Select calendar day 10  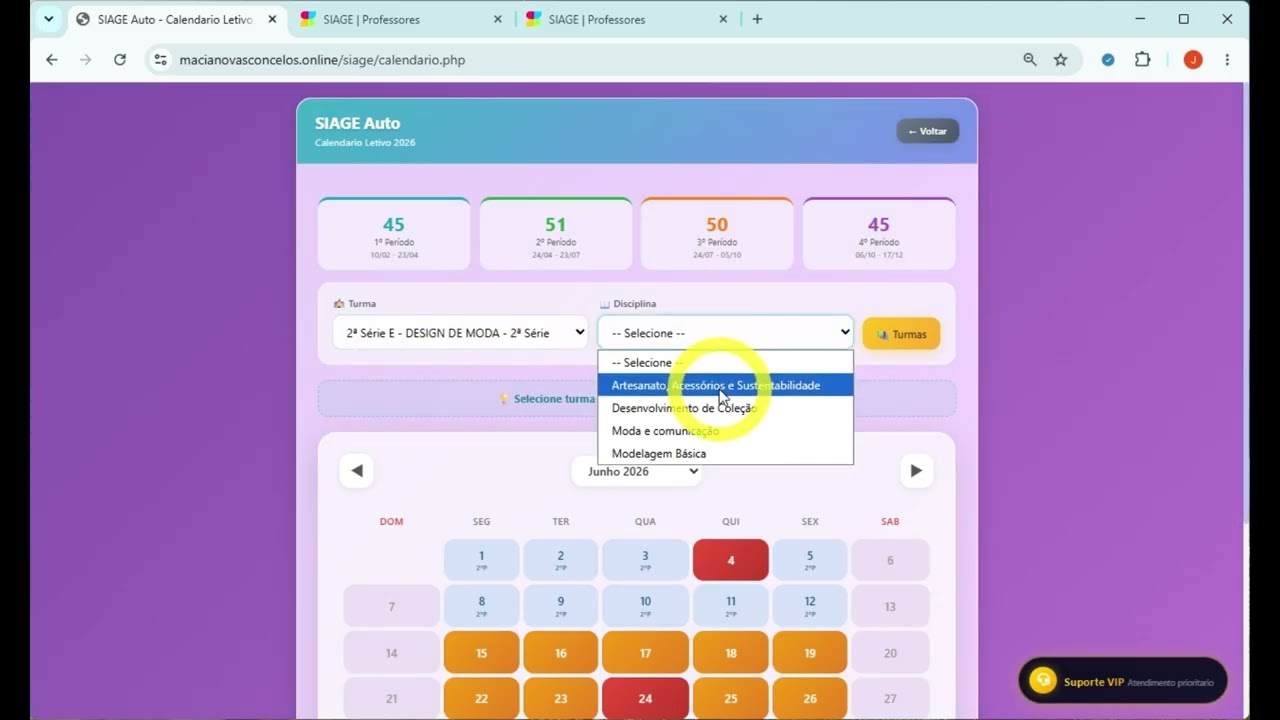(x=645, y=606)
